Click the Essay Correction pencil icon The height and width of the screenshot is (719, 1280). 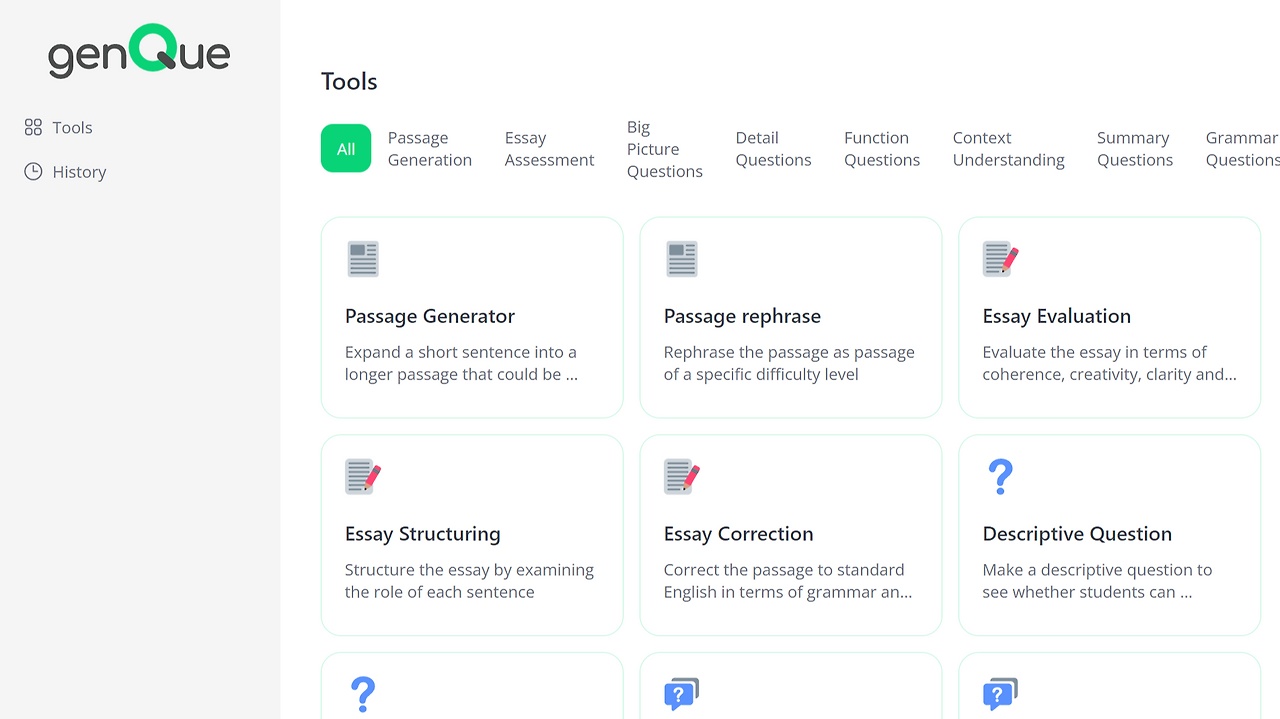[x=682, y=477]
